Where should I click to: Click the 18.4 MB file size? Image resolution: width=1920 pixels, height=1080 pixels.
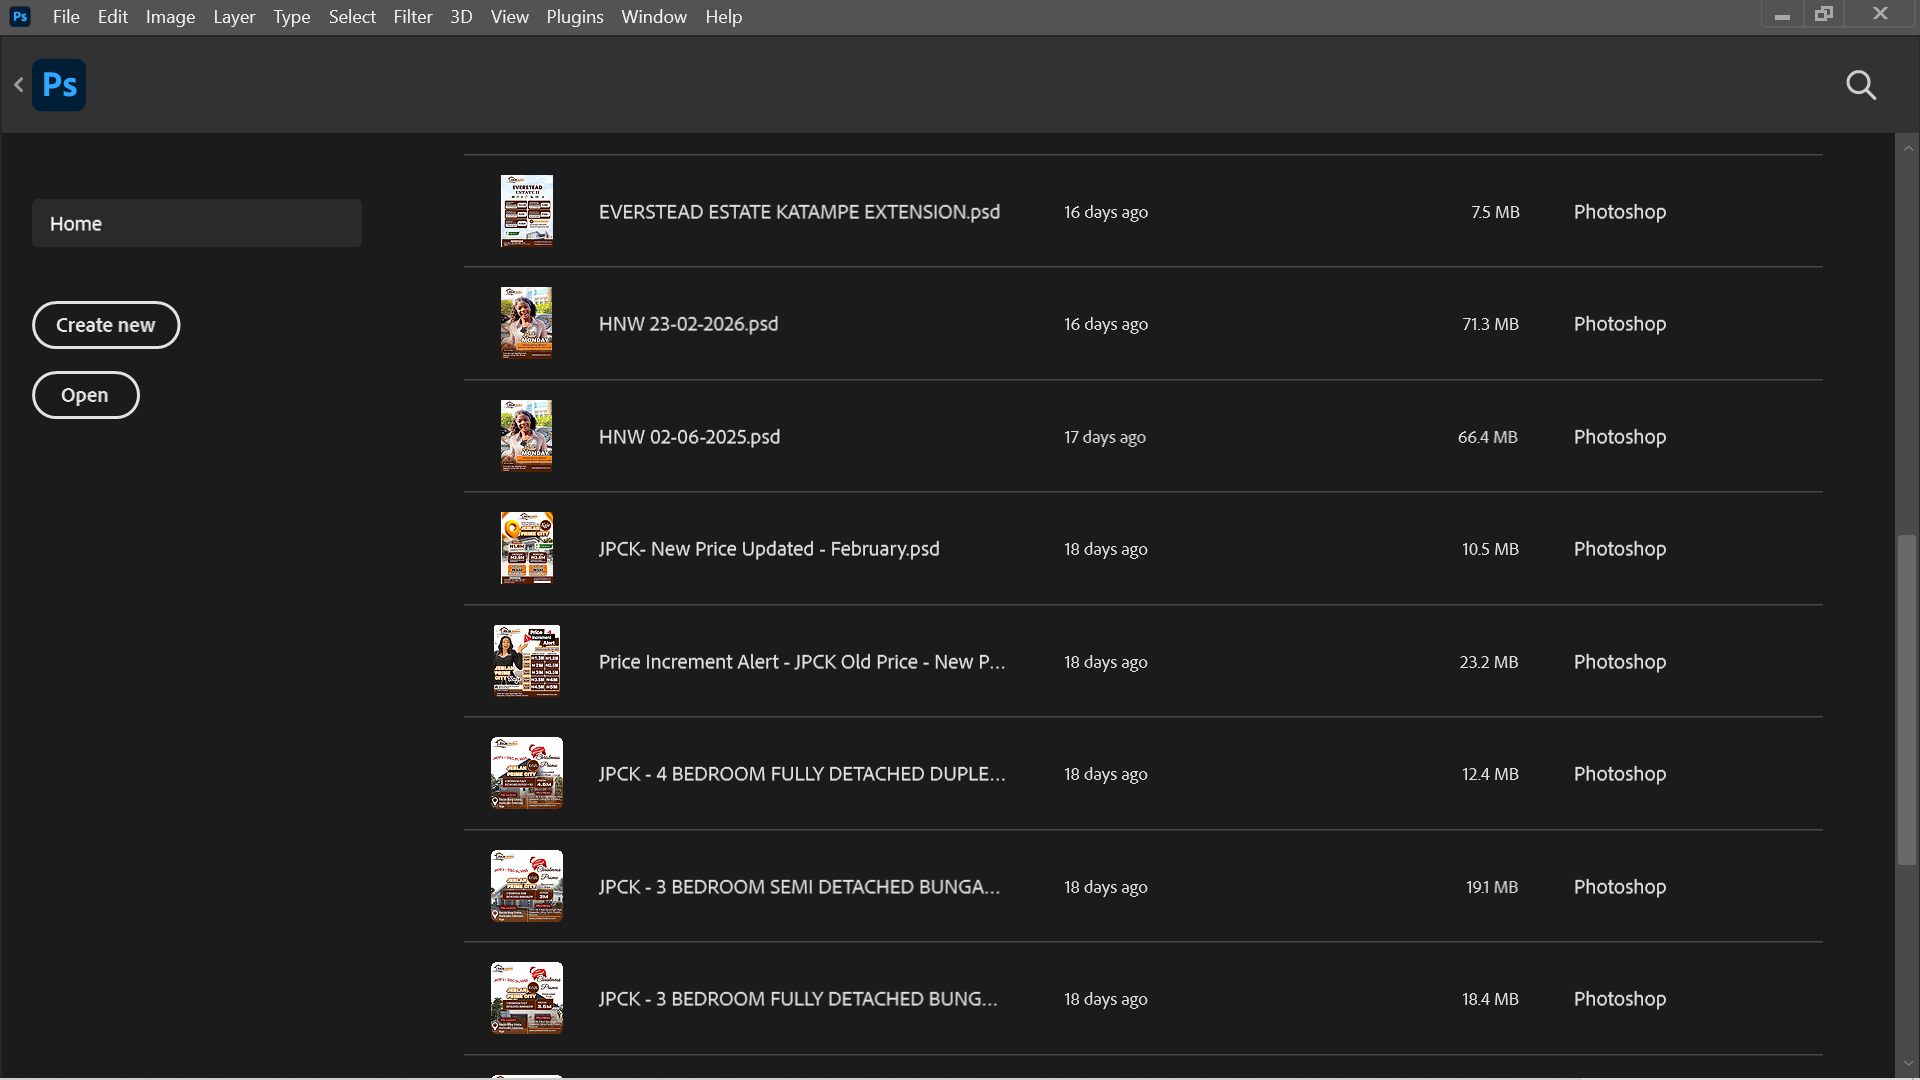tap(1490, 999)
